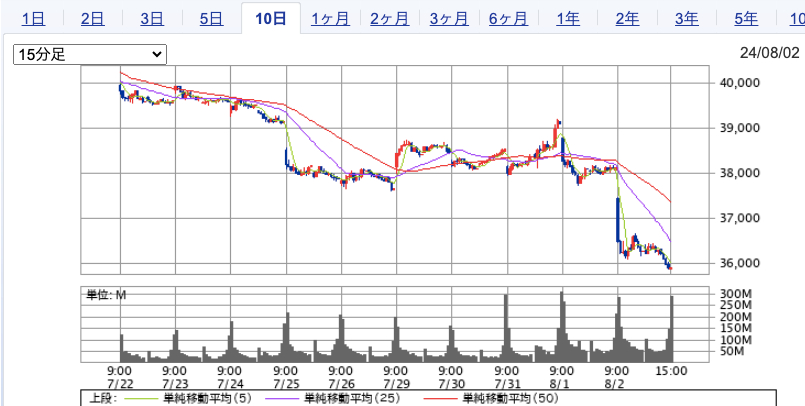805x406 pixels.
Task: Click the 7/23 date axis label
Action: coord(175,383)
